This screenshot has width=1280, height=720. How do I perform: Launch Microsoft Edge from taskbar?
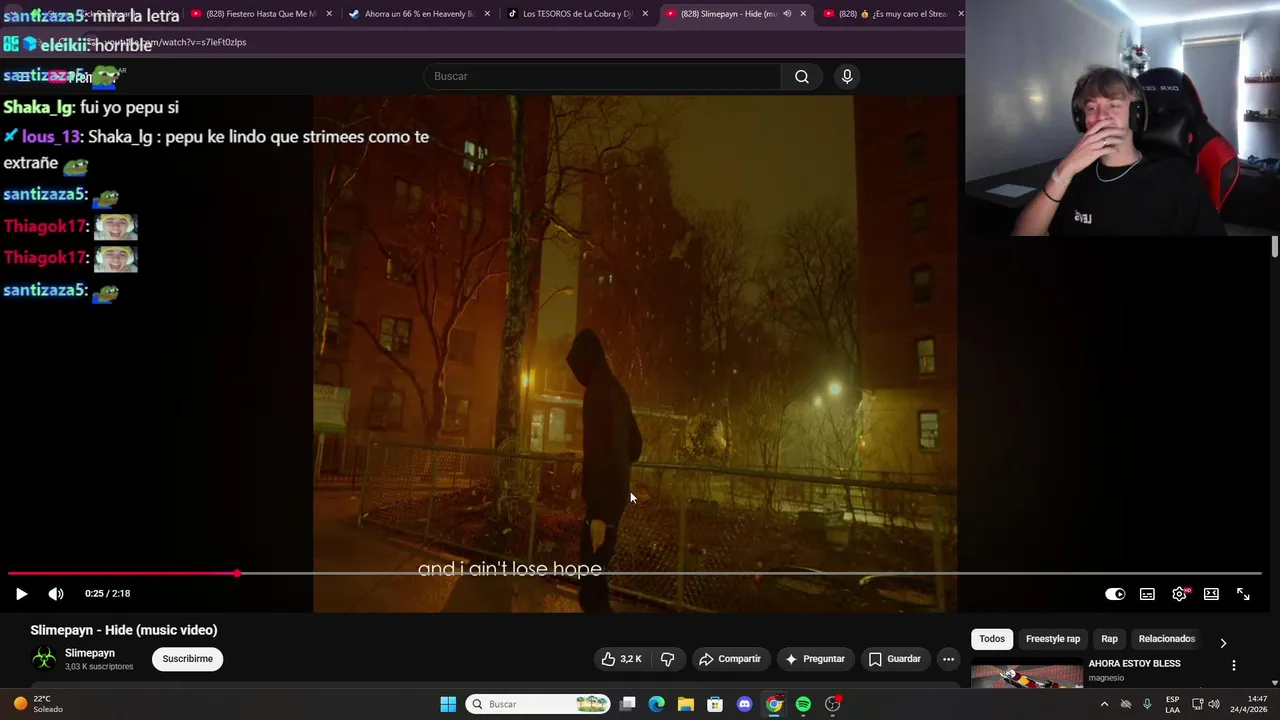click(x=656, y=704)
